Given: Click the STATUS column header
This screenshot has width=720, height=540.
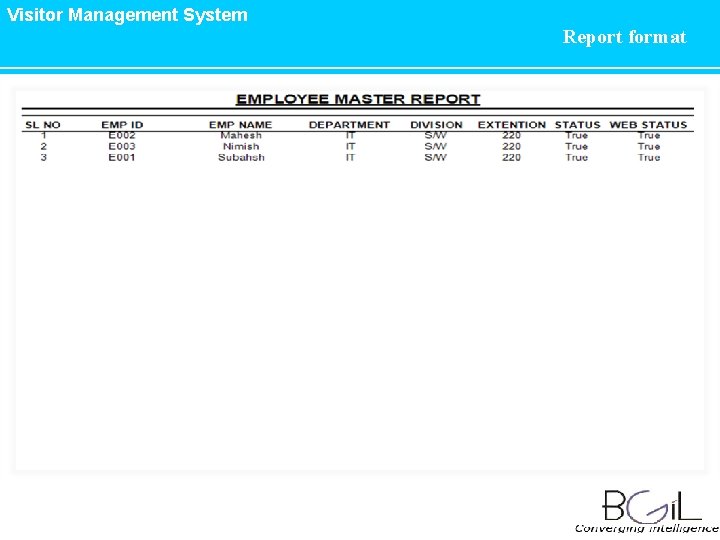Looking at the screenshot, I should tap(577, 125).
